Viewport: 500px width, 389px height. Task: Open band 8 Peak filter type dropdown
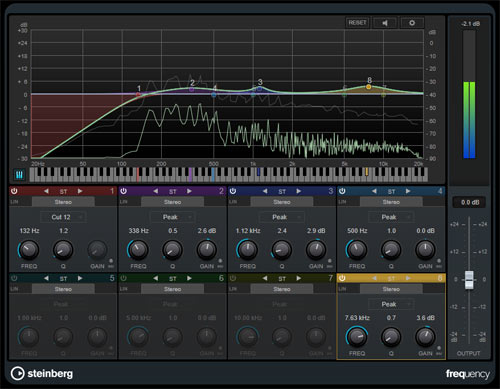(391, 304)
